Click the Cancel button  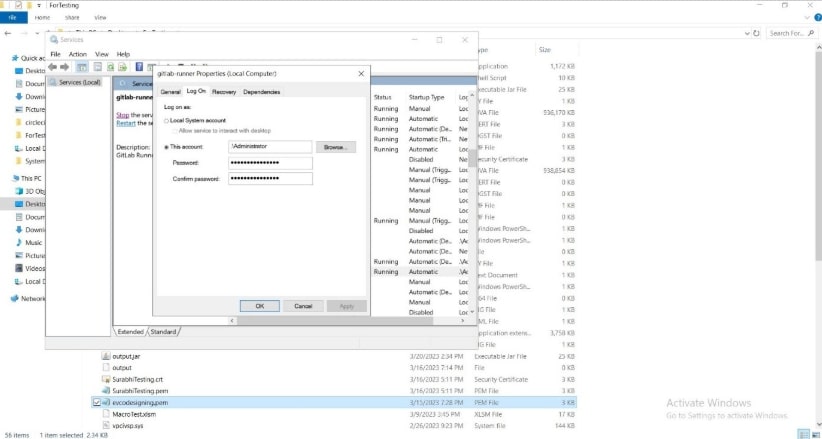click(303, 306)
